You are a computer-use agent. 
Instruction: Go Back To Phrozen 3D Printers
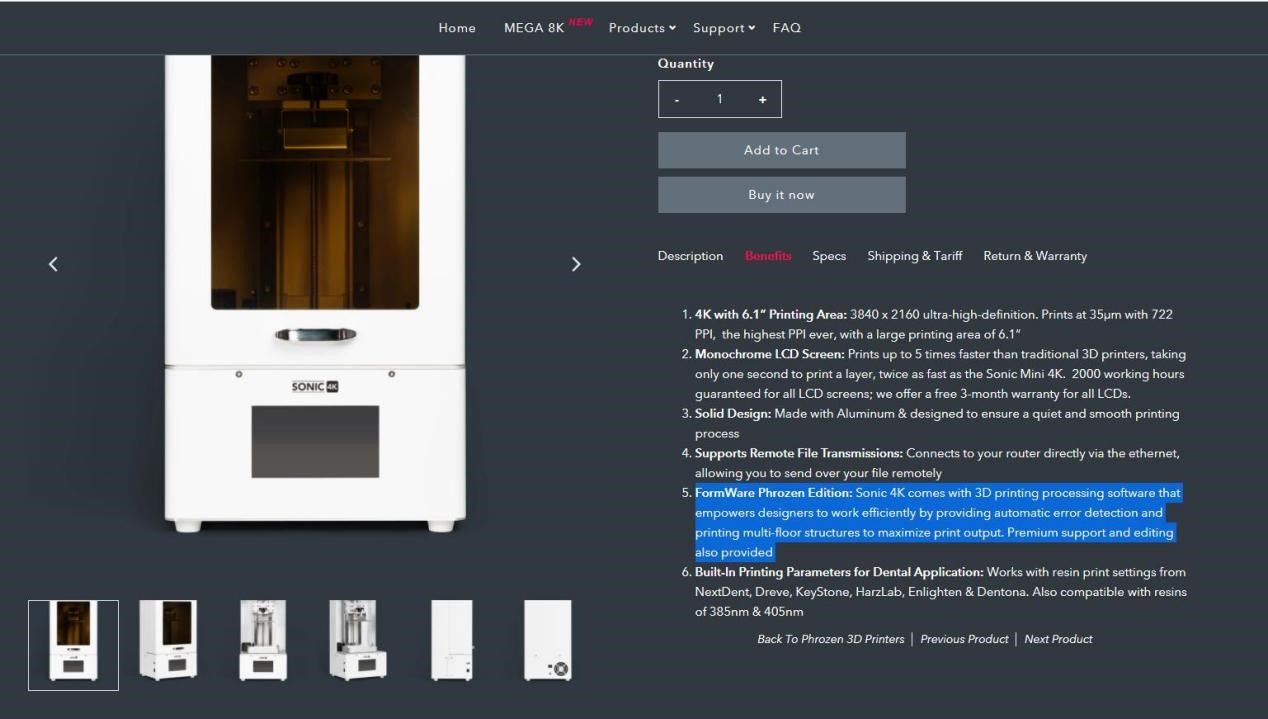coord(830,639)
